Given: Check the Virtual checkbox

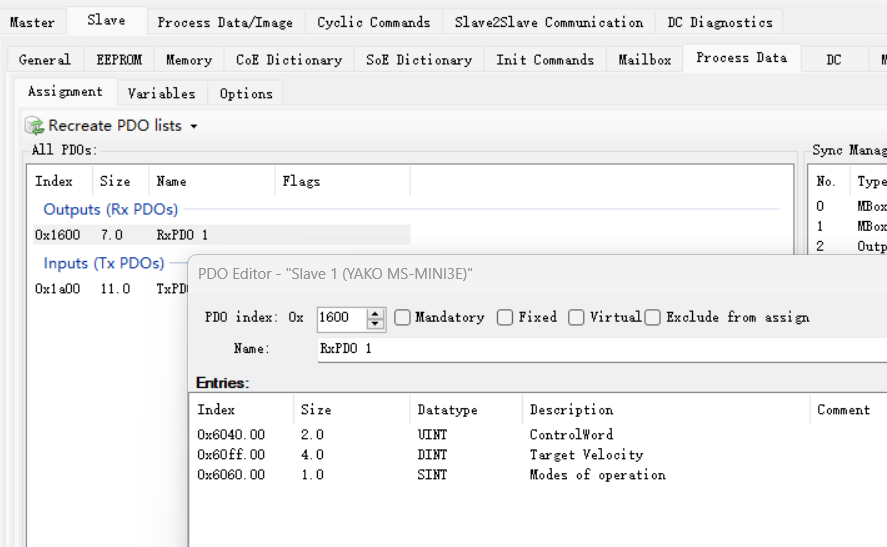Looking at the screenshot, I should [x=576, y=317].
